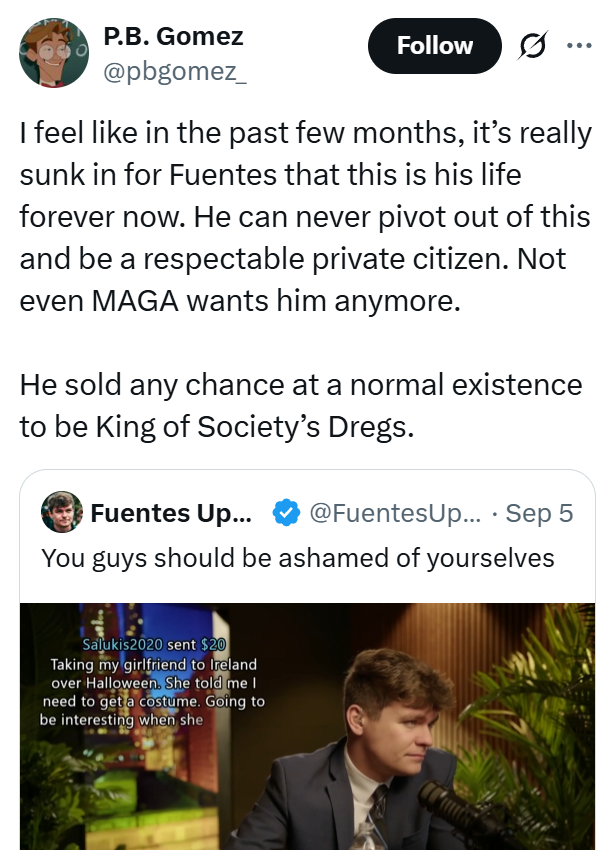
Task: Open the Sep 5 timestamp link
Action: pos(539,514)
